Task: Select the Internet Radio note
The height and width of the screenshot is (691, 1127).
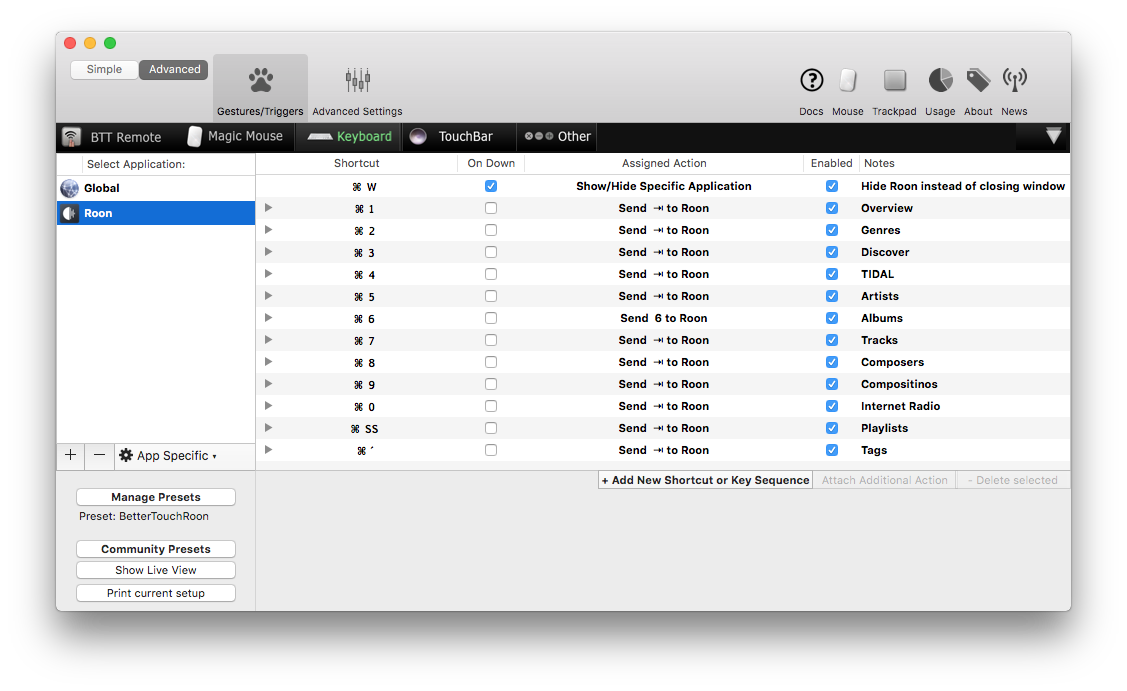Action: (901, 406)
